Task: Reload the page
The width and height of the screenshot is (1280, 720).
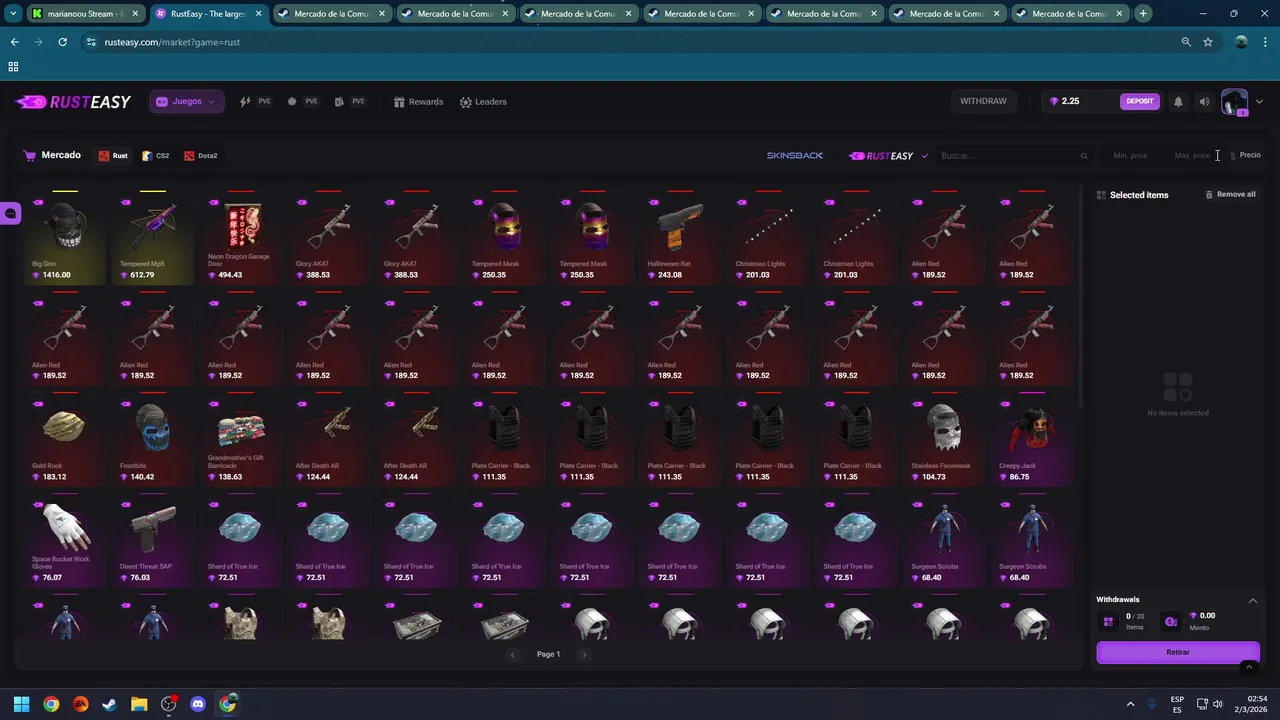Action: click(x=62, y=42)
